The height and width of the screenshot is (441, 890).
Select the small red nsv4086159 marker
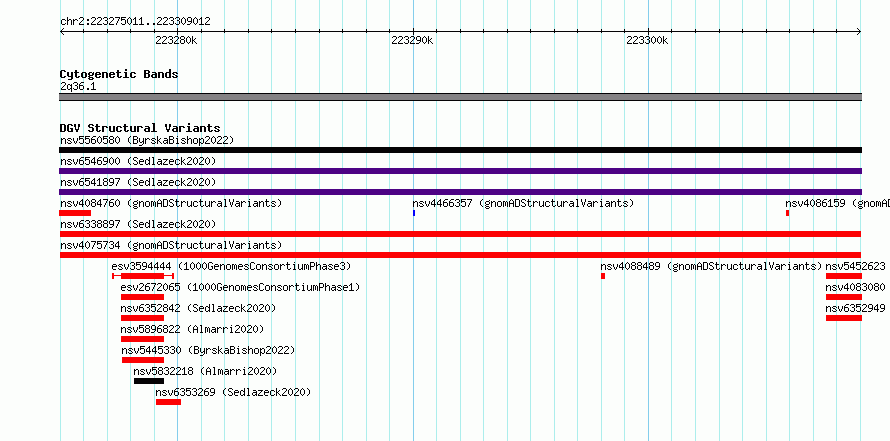(787, 213)
